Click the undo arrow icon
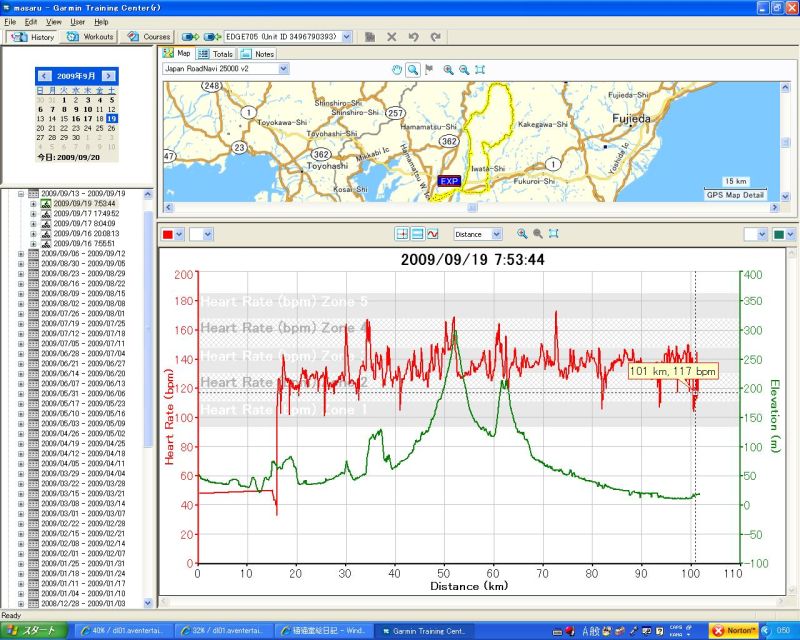 click(413, 37)
